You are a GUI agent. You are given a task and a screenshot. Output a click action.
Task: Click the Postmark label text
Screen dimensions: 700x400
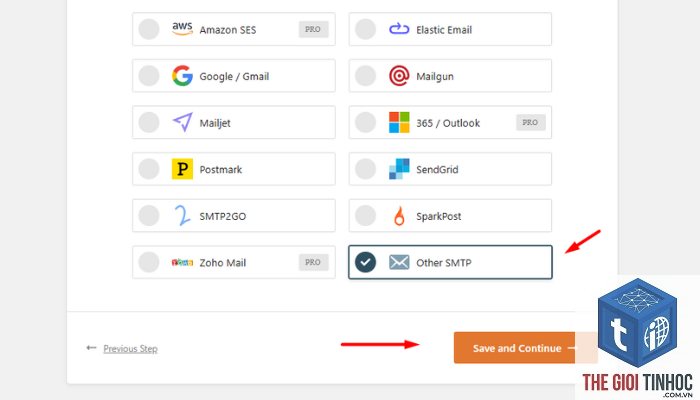click(221, 170)
